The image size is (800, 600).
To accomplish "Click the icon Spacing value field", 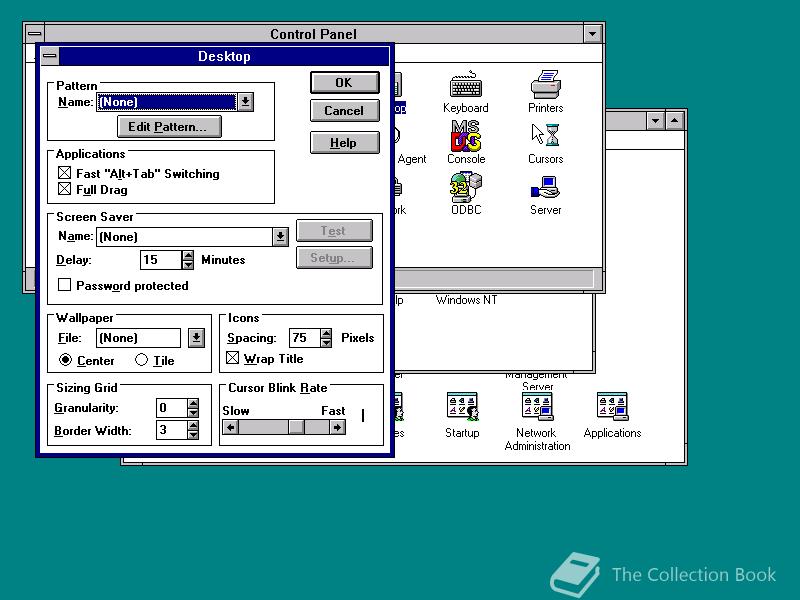I will [x=305, y=338].
